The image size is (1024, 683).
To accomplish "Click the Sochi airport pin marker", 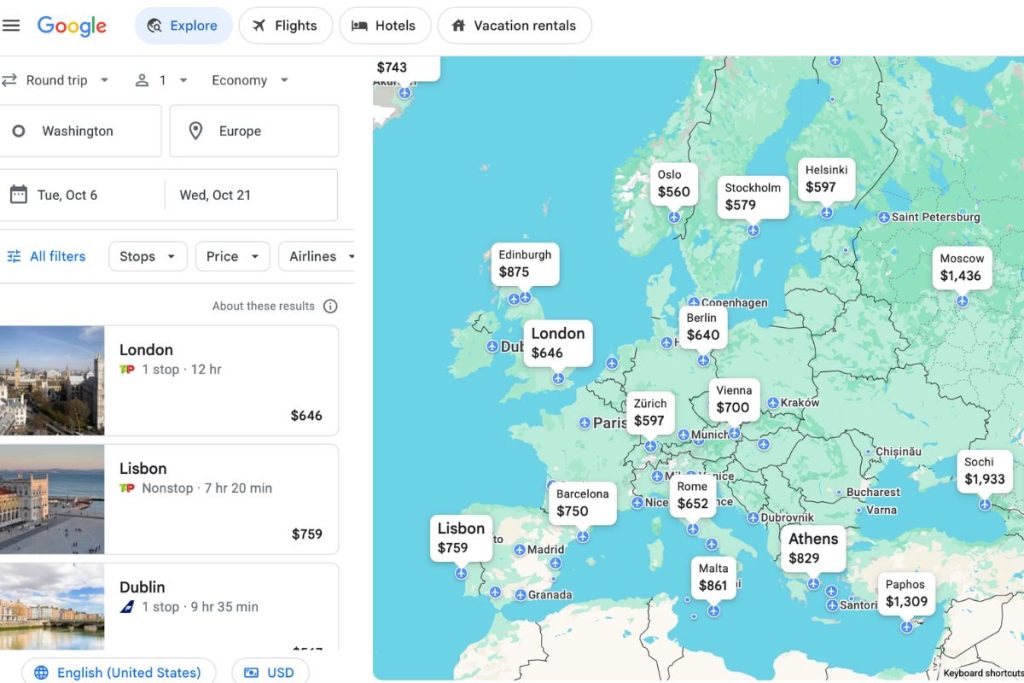I will (x=985, y=504).
